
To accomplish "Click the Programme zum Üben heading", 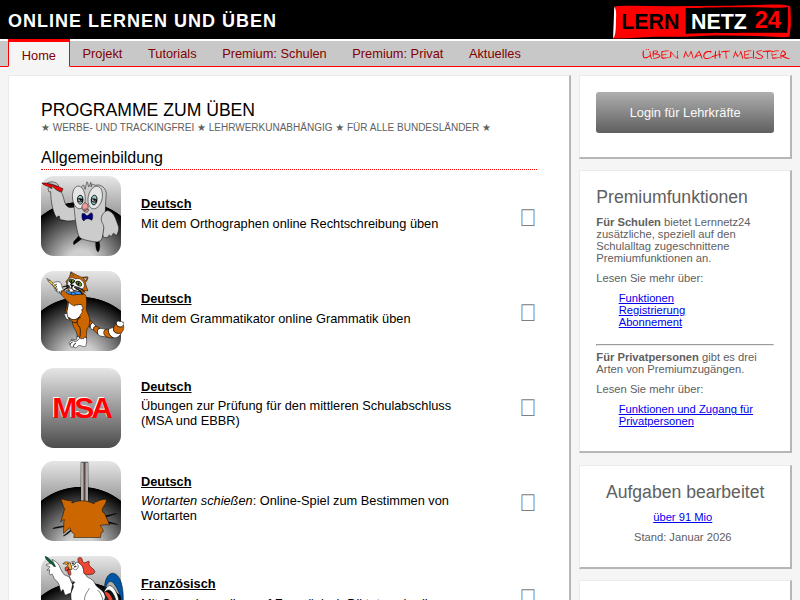I will click(148, 110).
